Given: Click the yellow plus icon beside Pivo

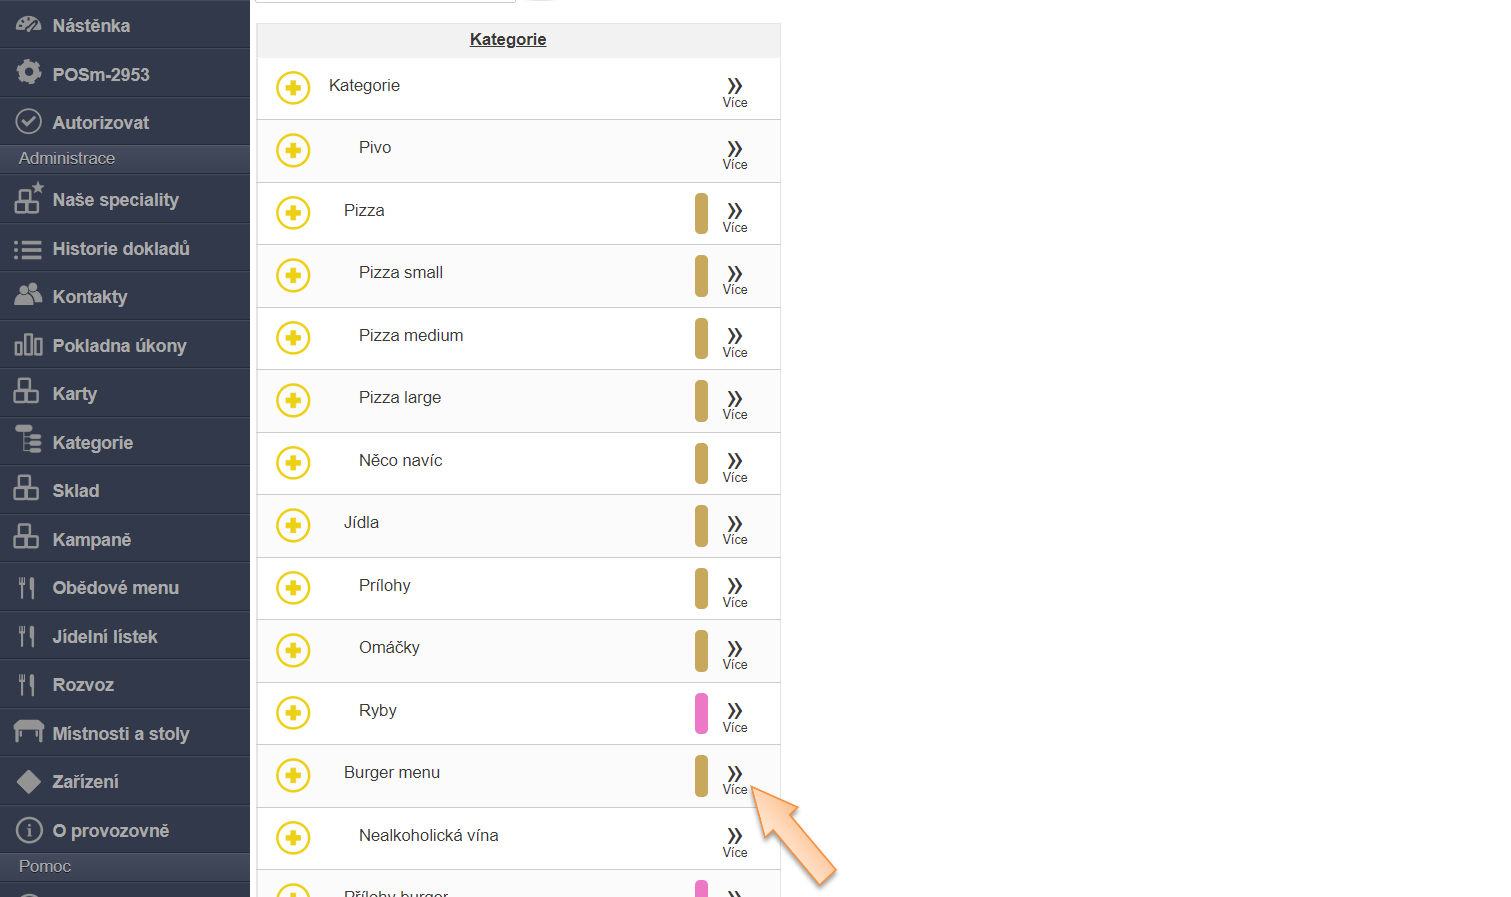Looking at the screenshot, I should (x=293, y=151).
